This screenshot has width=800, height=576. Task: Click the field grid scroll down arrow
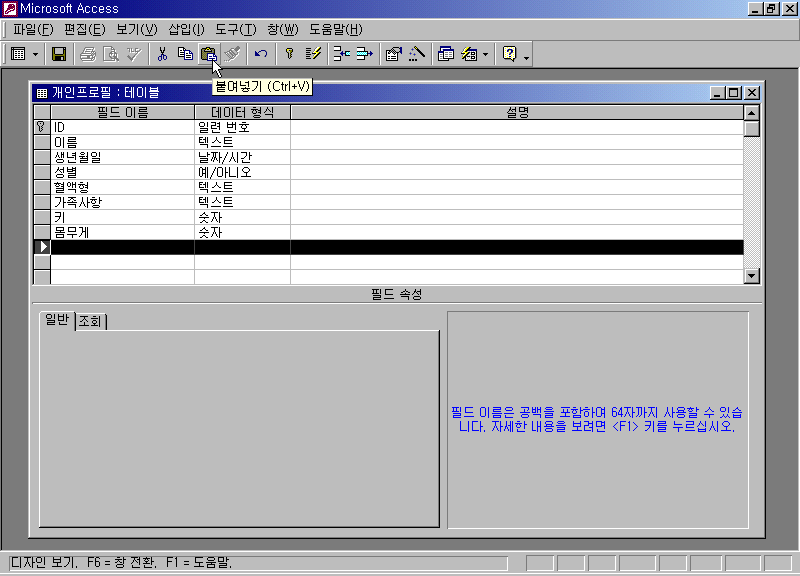pos(752,276)
